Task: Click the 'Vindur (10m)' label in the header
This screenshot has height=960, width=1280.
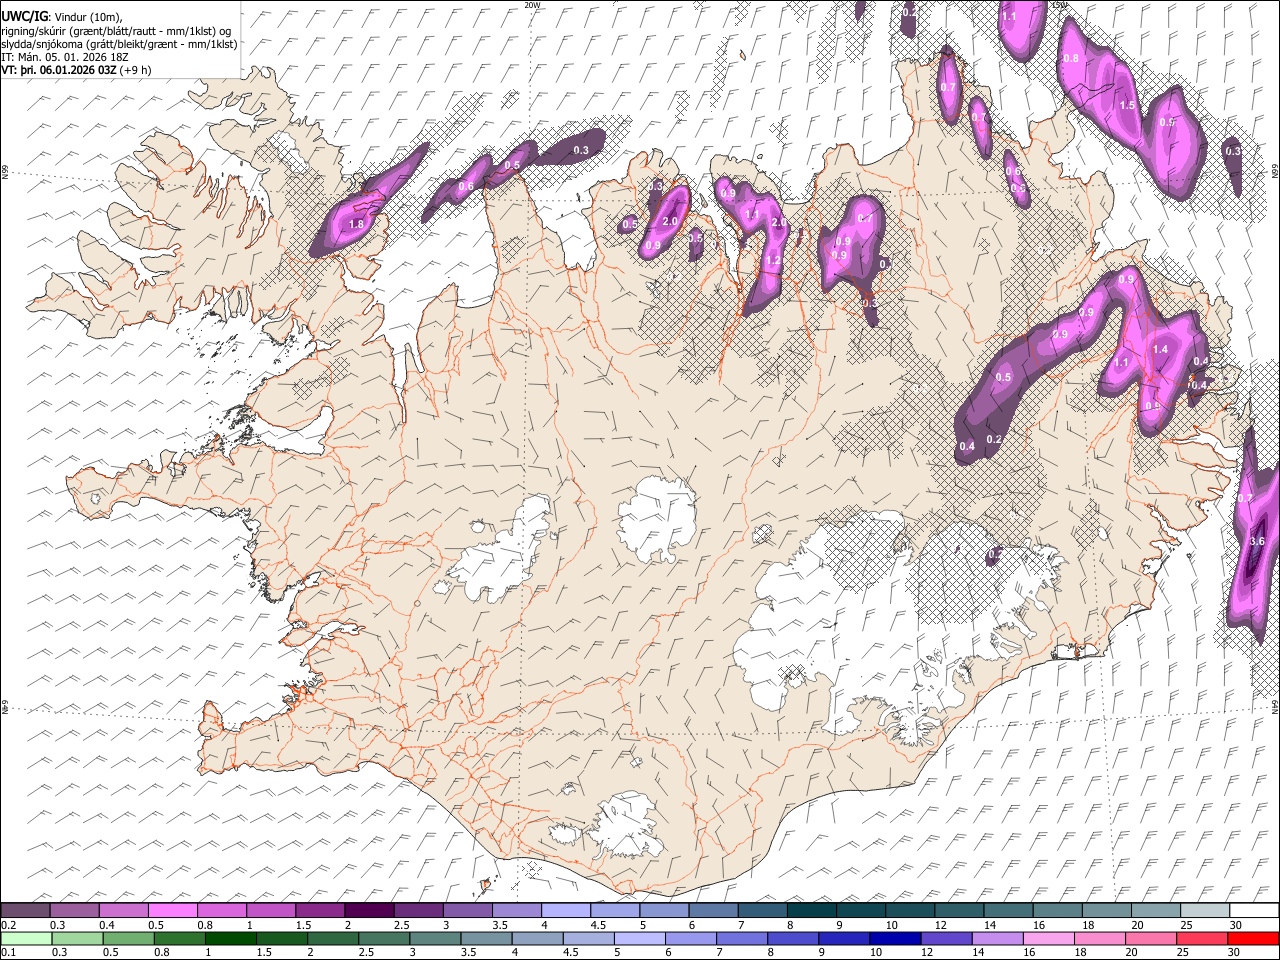Action: [87, 17]
